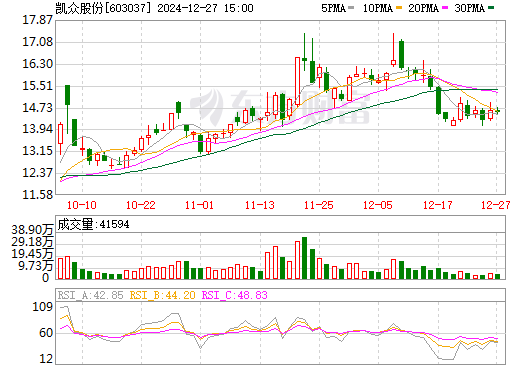Click the 12 RSI axis label
Viewport: 520px width, 365px height.
pos(46,359)
